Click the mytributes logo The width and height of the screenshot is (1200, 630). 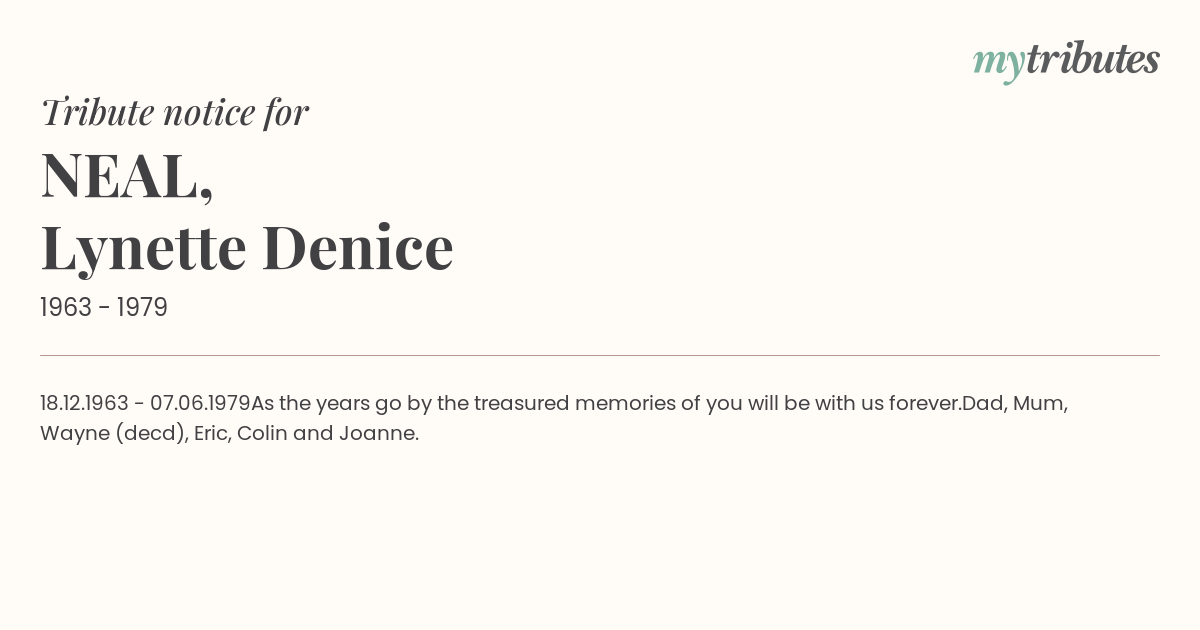[1066, 62]
